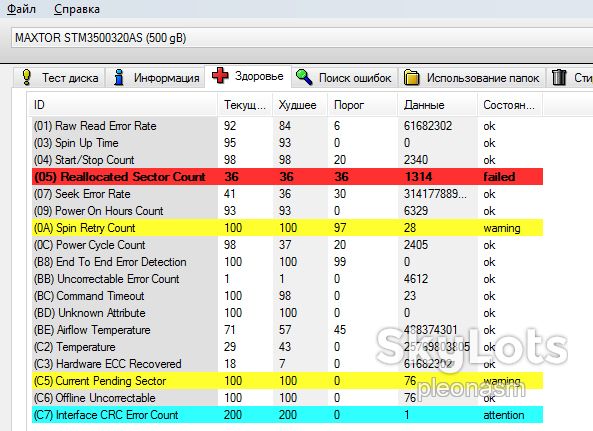Click the 4612 uncorrectable errors value
The image size is (593, 431).
[416, 279]
